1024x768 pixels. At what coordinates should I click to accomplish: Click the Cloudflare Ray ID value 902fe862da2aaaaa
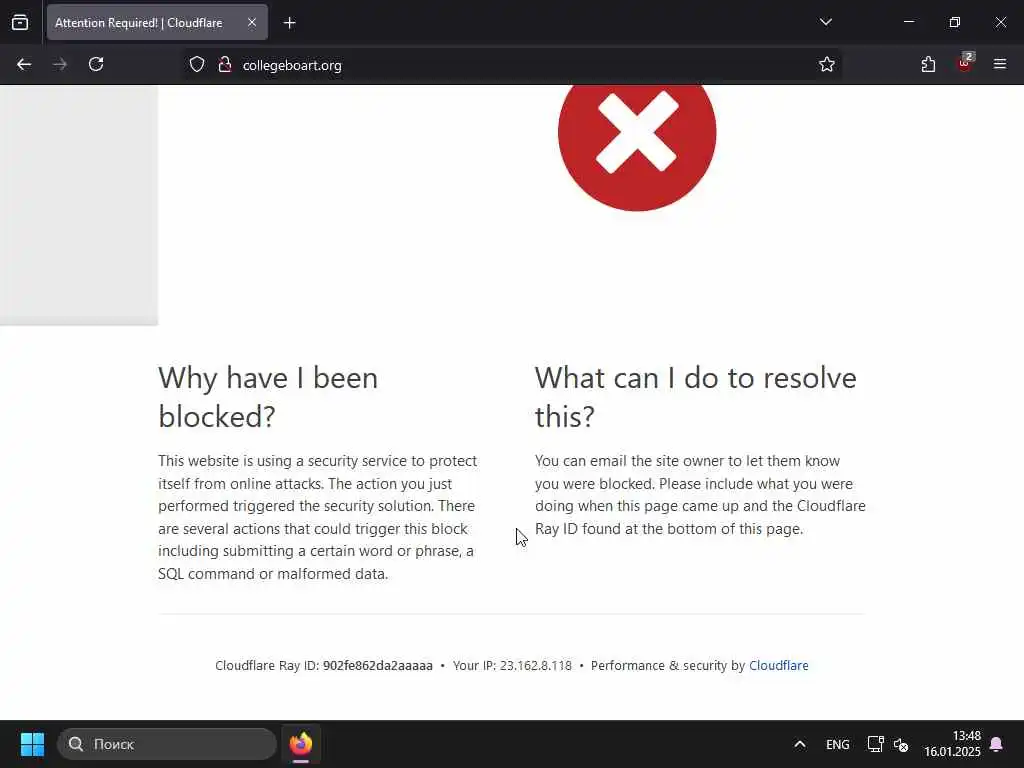click(377, 665)
